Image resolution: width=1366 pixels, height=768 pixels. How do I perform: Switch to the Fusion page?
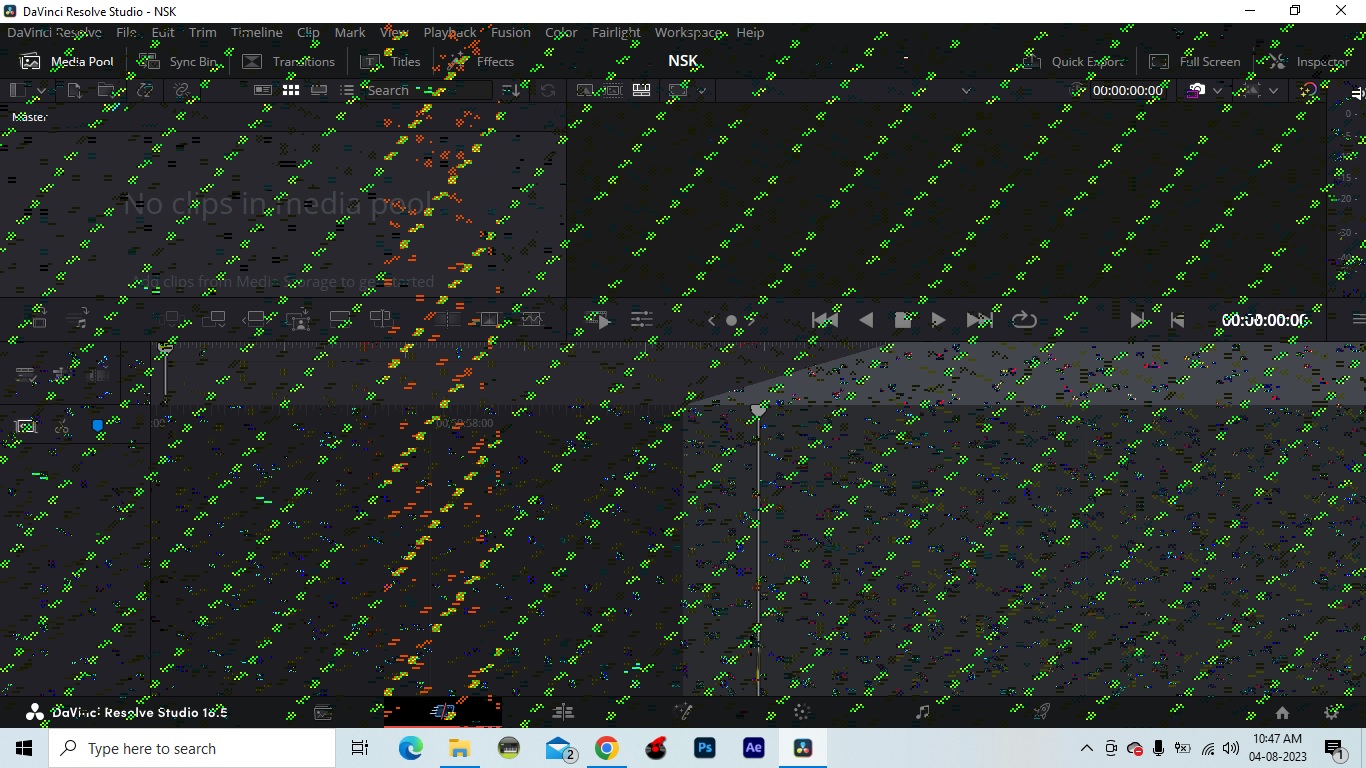(x=683, y=712)
